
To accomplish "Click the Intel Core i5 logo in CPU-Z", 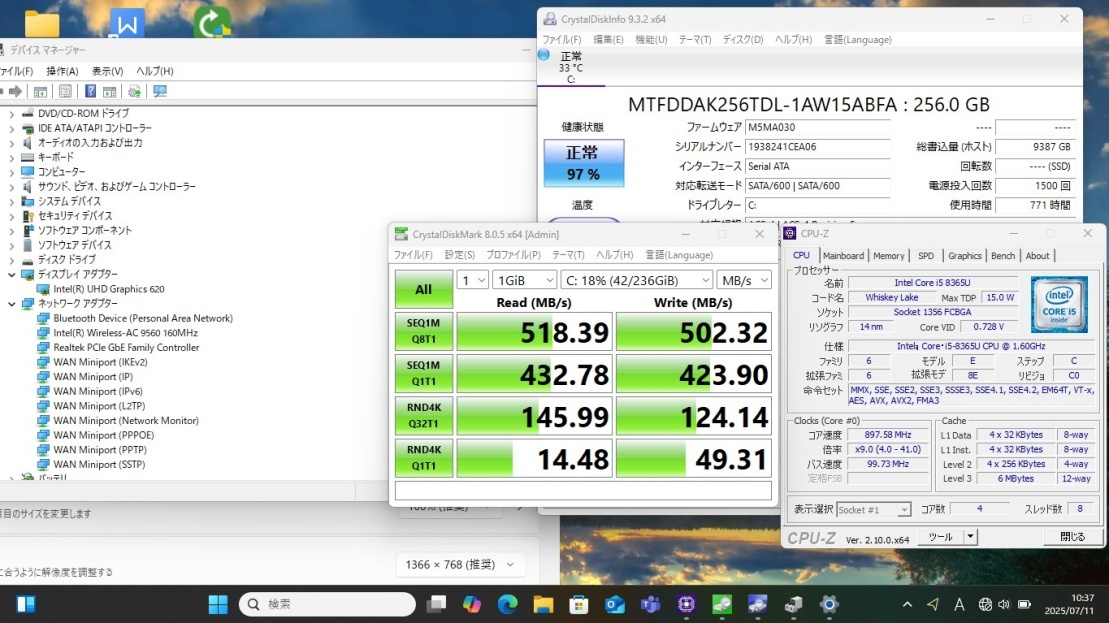I will pyautogui.click(x=1059, y=305).
